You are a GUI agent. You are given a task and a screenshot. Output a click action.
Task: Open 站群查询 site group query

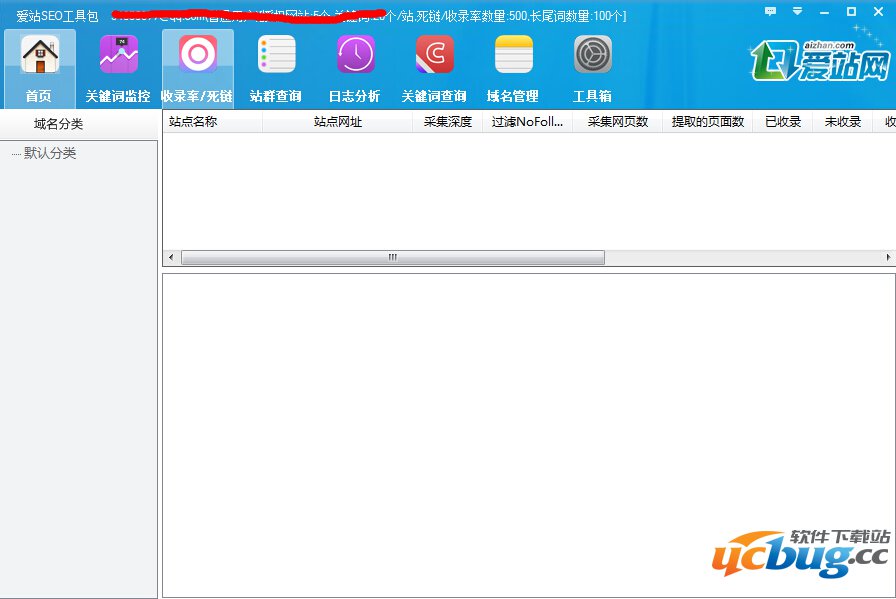click(x=276, y=67)
